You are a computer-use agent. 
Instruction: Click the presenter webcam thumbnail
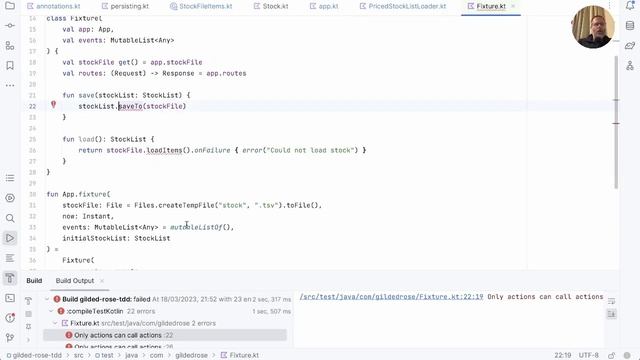coord(593,27)
